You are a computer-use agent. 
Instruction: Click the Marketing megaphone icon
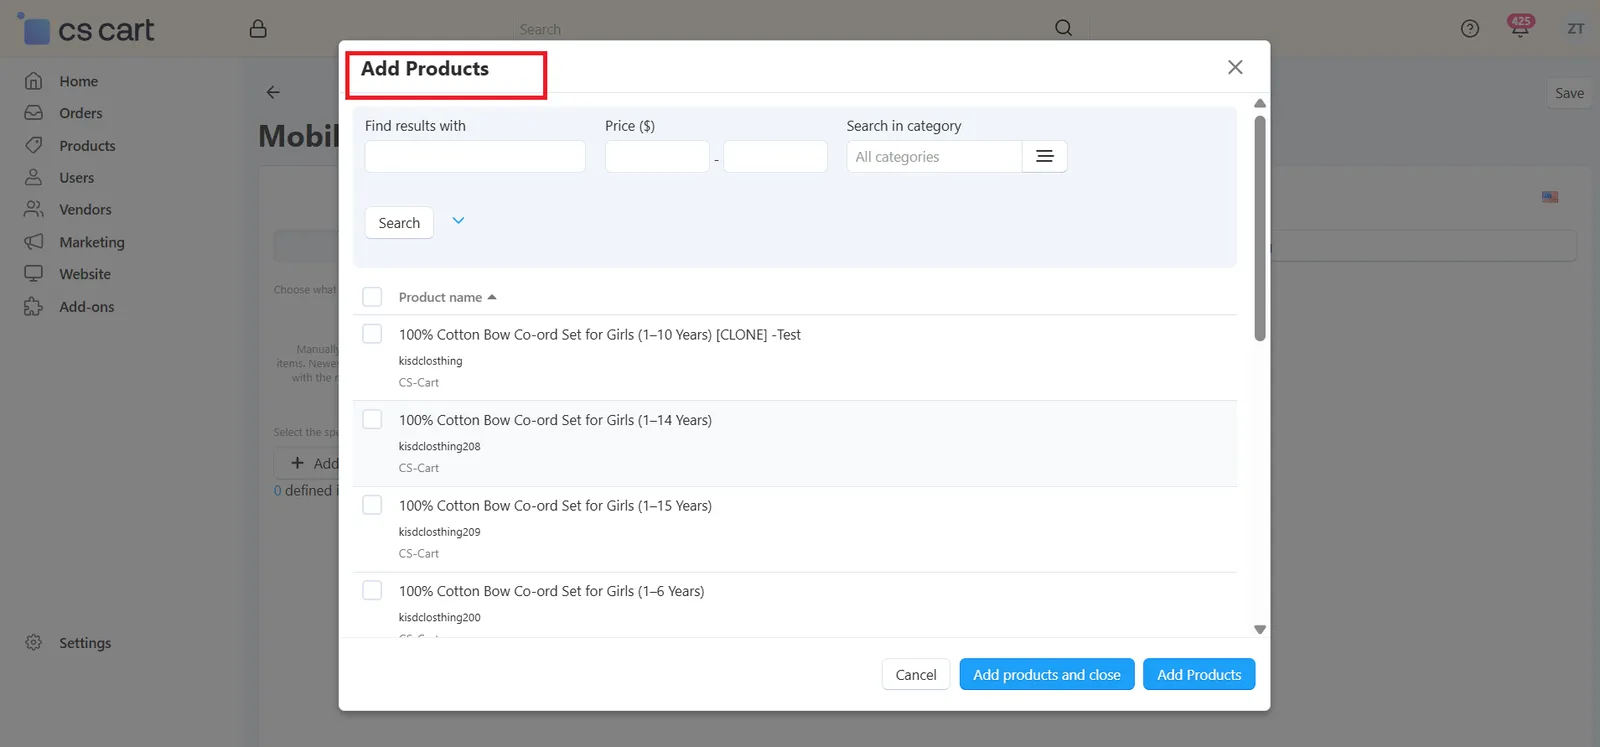[x=33, y=242]
